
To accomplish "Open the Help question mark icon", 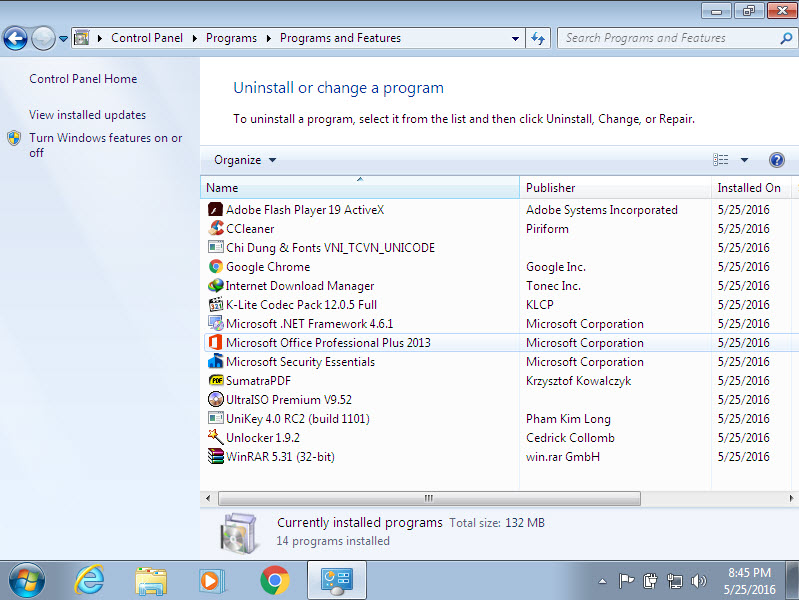I will tap(776, 160).
